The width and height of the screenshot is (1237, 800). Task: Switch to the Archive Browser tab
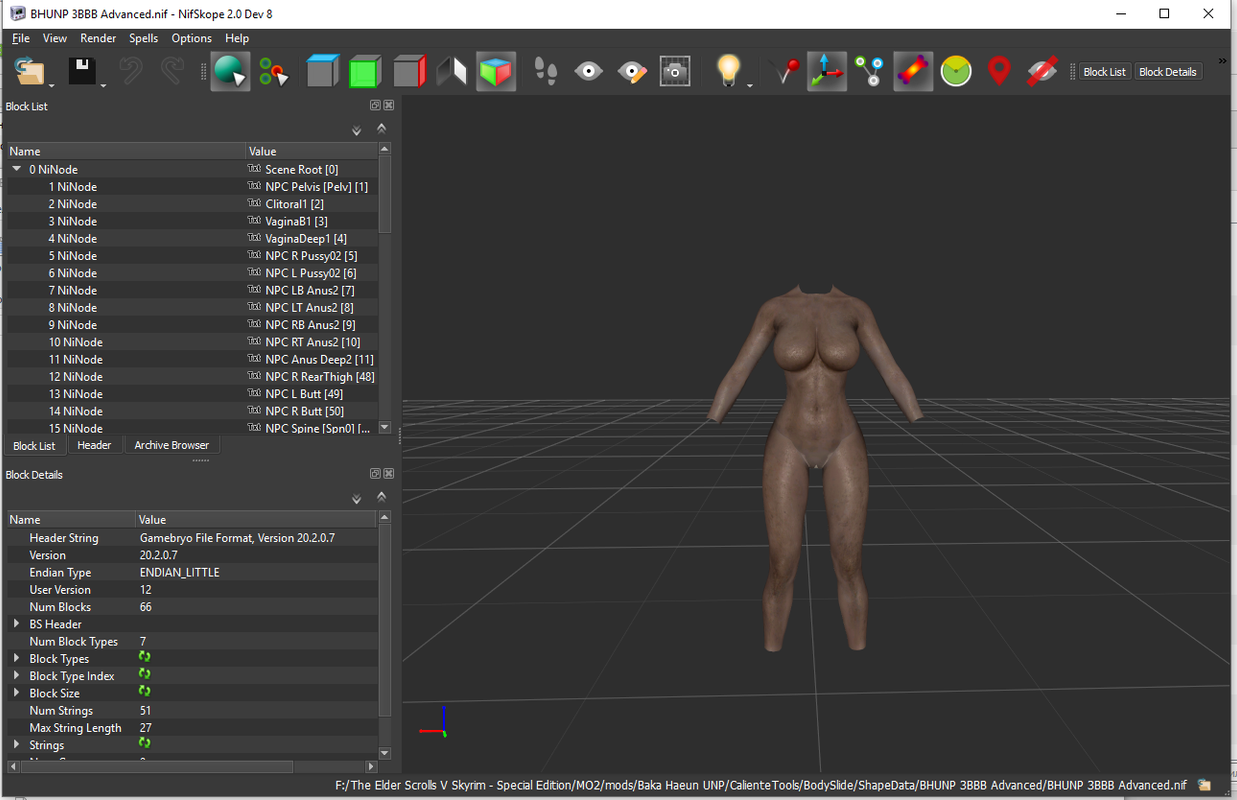[171, 446]
